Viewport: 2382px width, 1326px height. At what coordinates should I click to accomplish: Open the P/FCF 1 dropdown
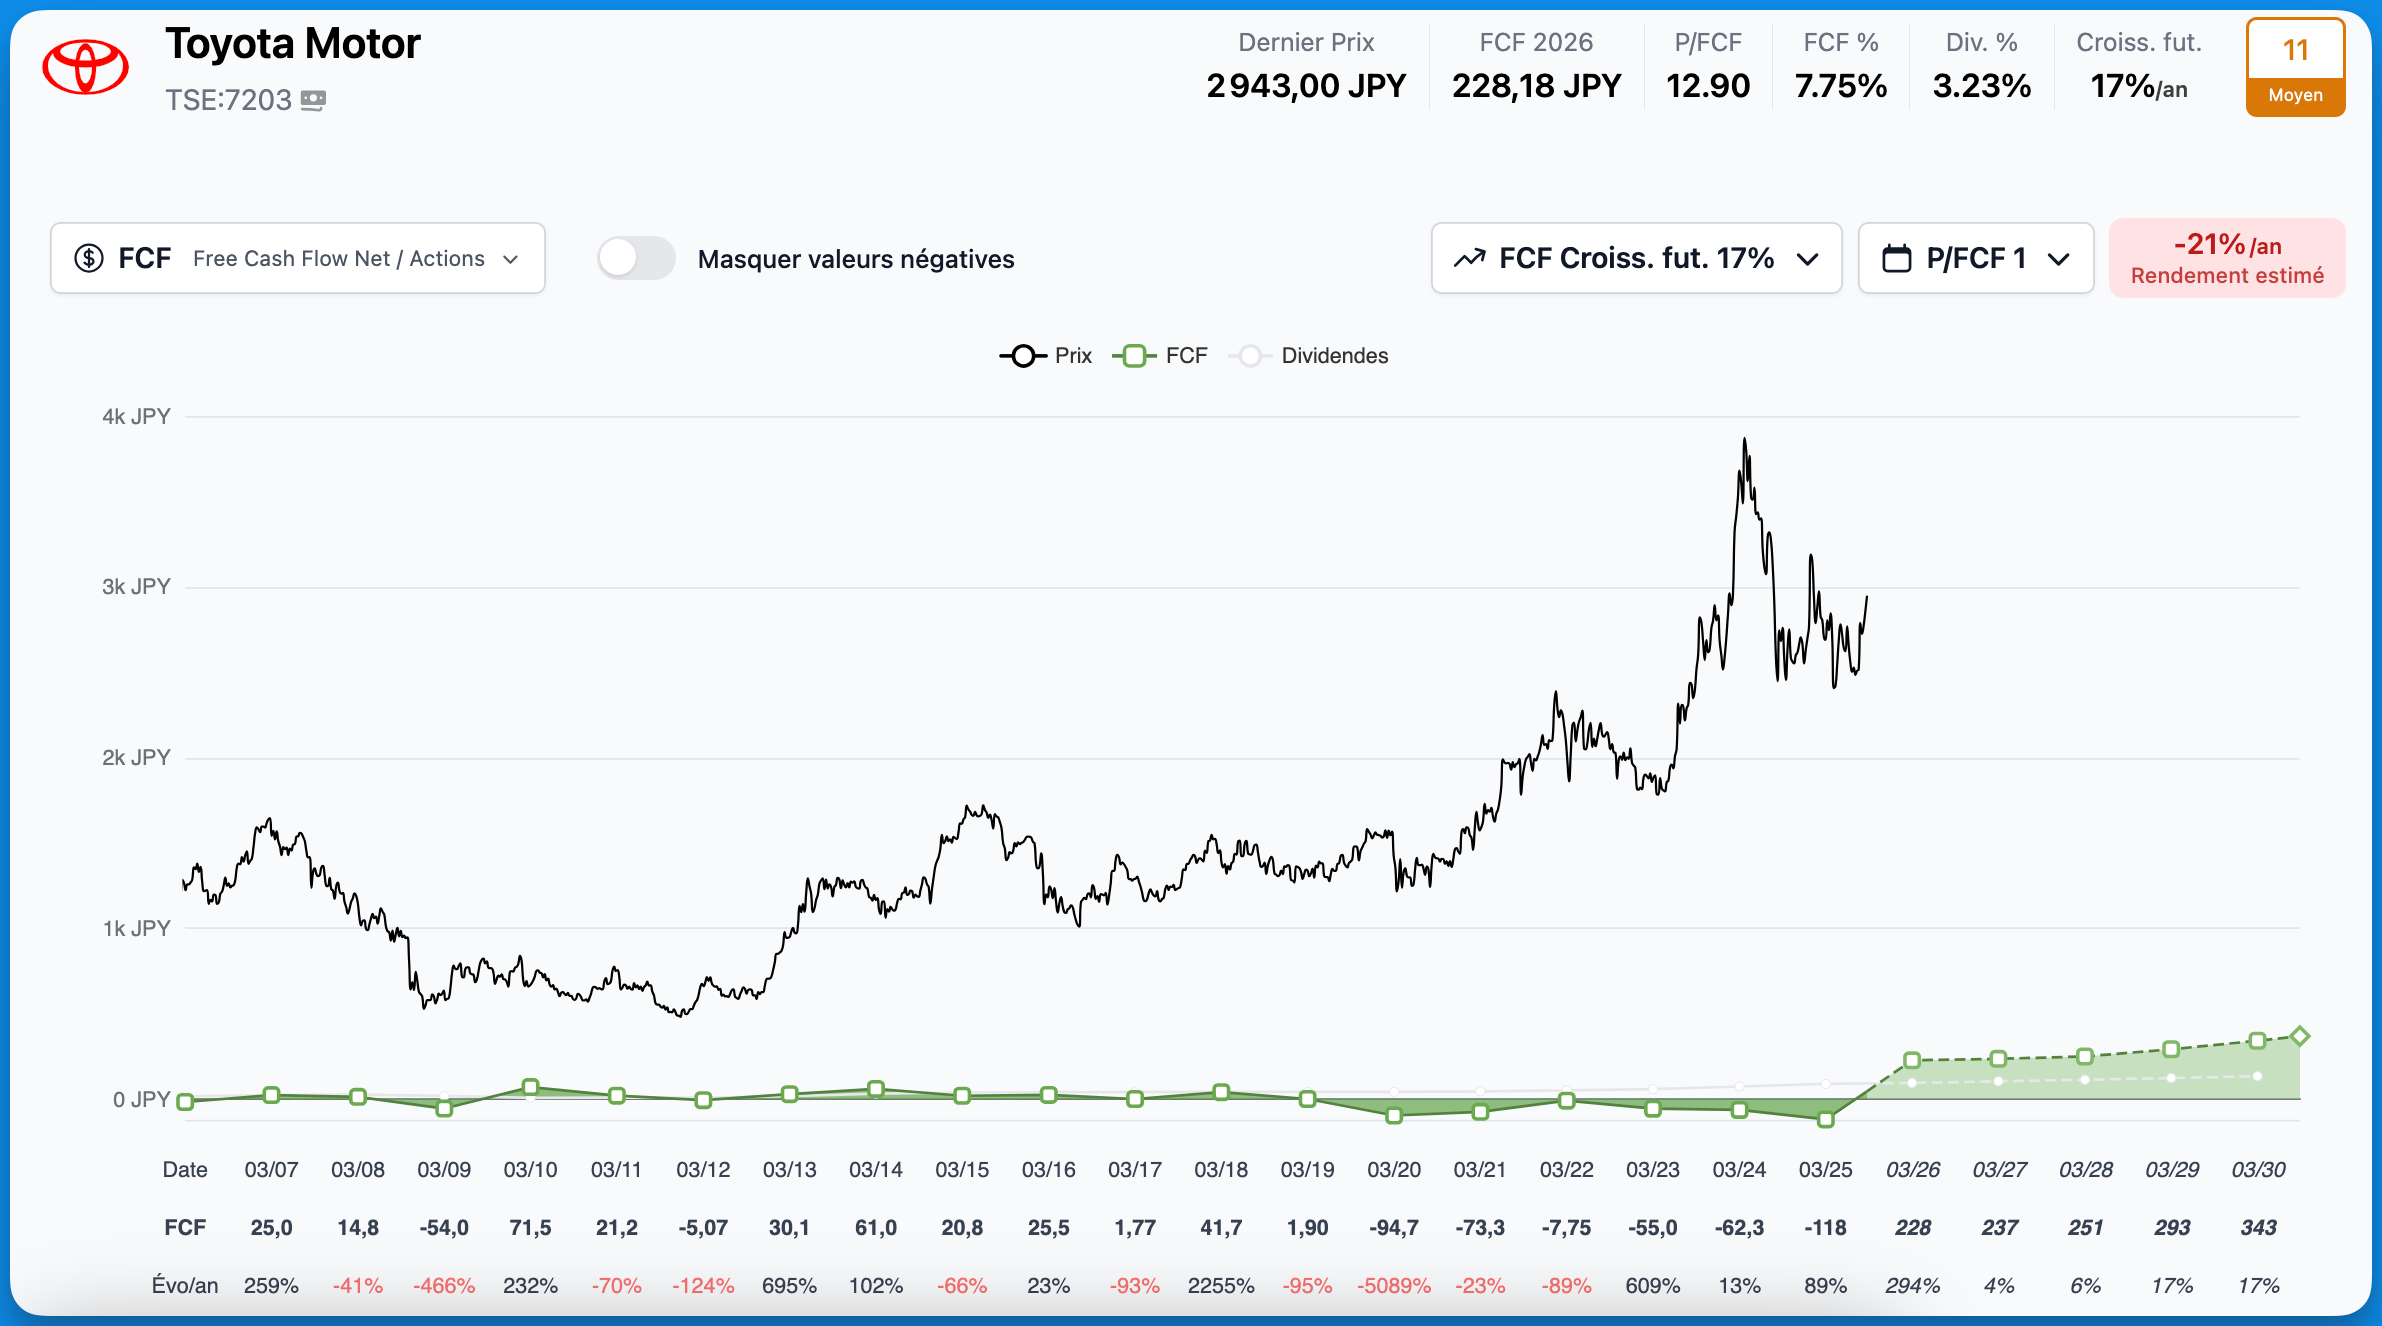coord(1975,258)
